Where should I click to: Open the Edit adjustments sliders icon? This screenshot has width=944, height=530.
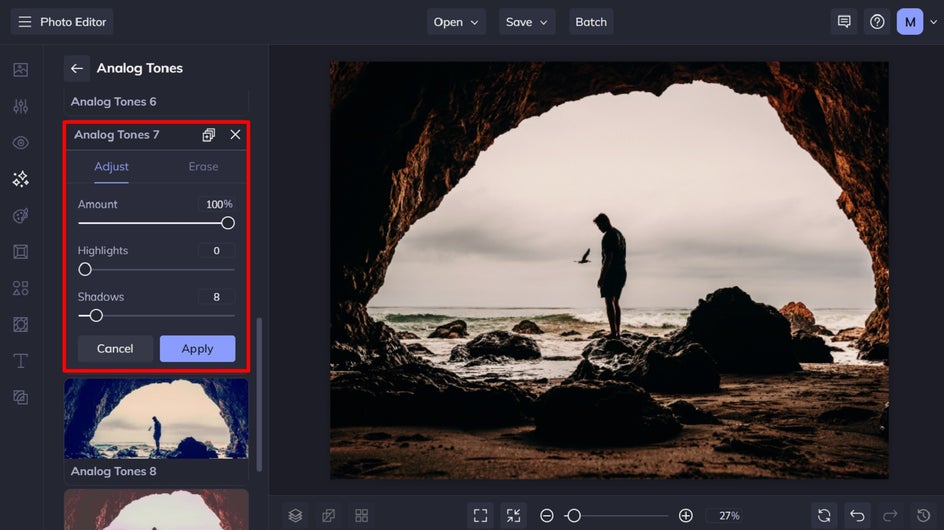point(20,107)
